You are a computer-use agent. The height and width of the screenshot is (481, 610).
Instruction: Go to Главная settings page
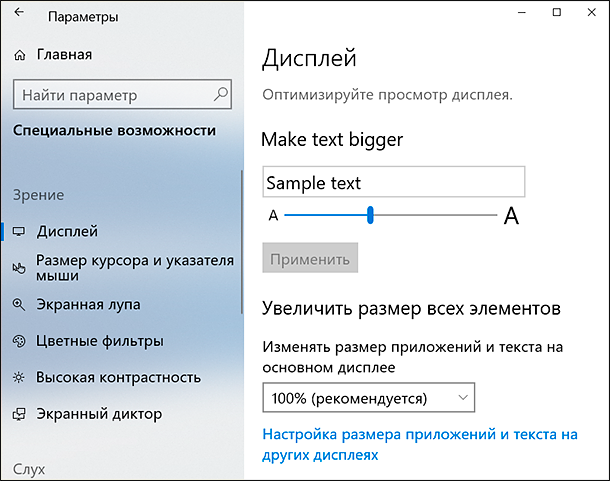64,54
